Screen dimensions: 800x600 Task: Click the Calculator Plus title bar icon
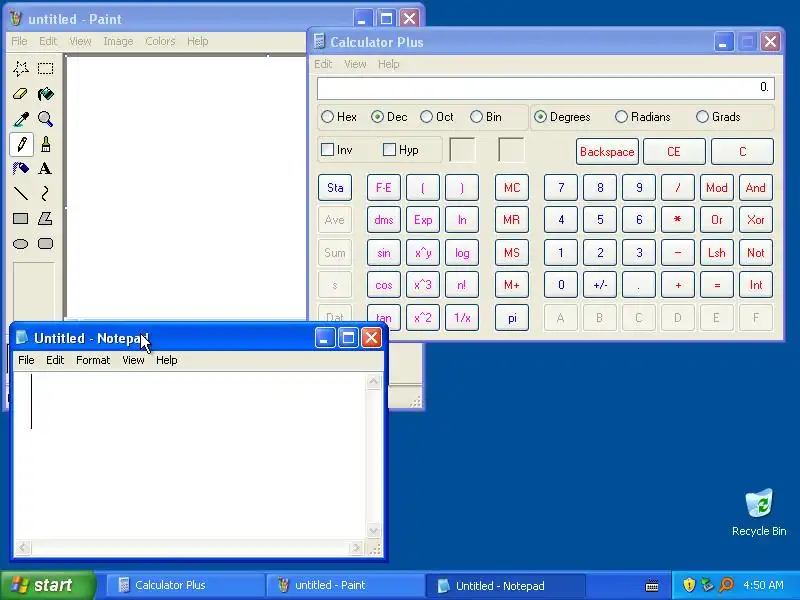319,41
